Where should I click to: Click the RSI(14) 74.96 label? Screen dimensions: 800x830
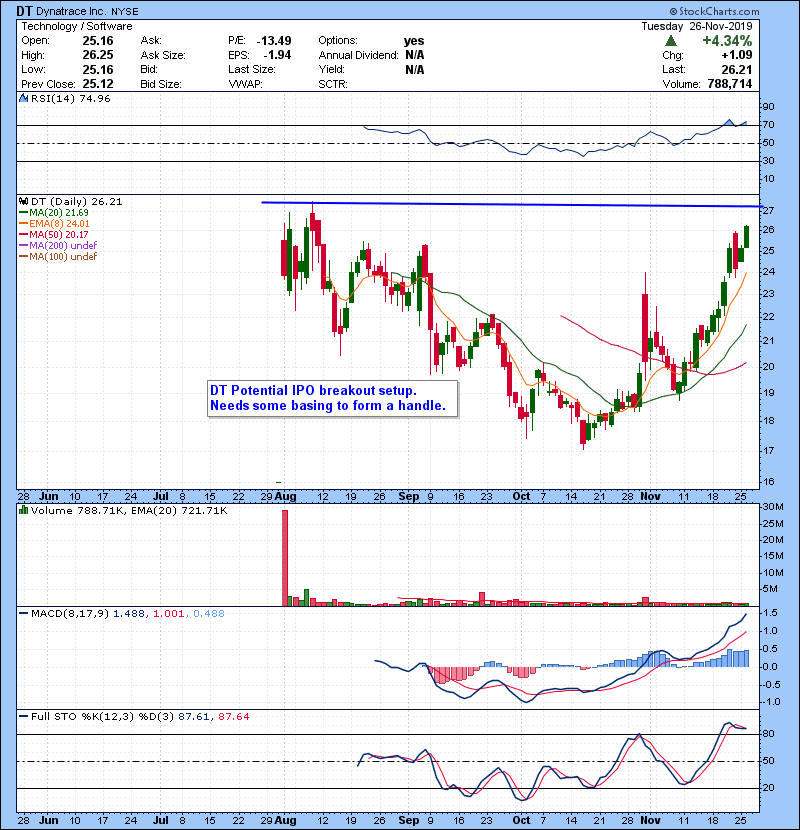[70, 98]
